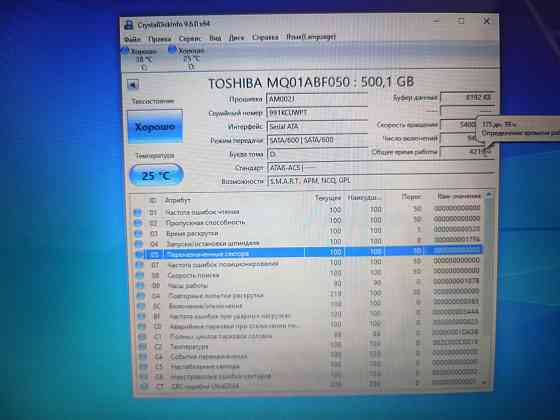Open the Справка menu

(x=265, y=37)
